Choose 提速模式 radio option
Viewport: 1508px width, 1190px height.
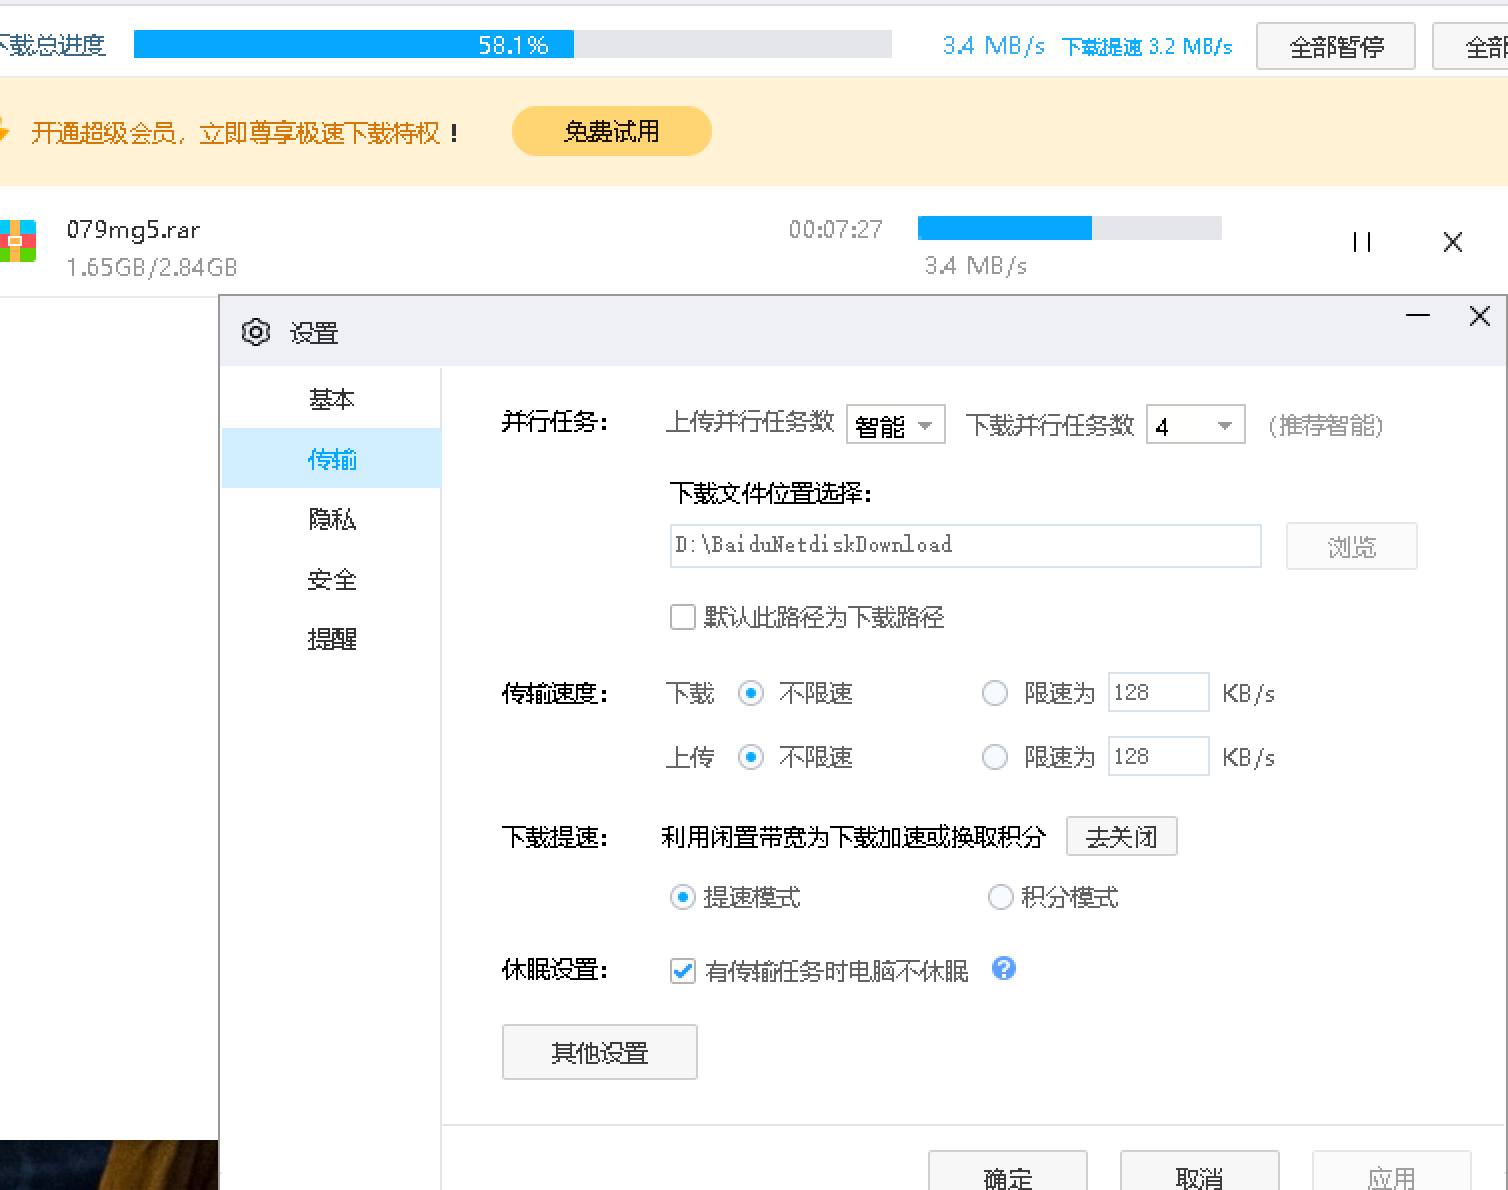(683, 897)
